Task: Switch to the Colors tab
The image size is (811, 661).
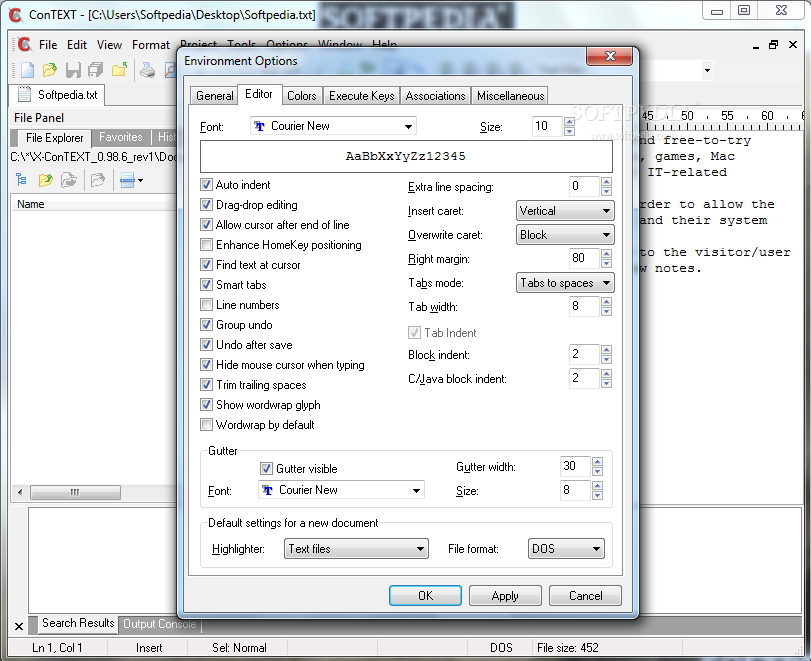Action: click(302, 96)
